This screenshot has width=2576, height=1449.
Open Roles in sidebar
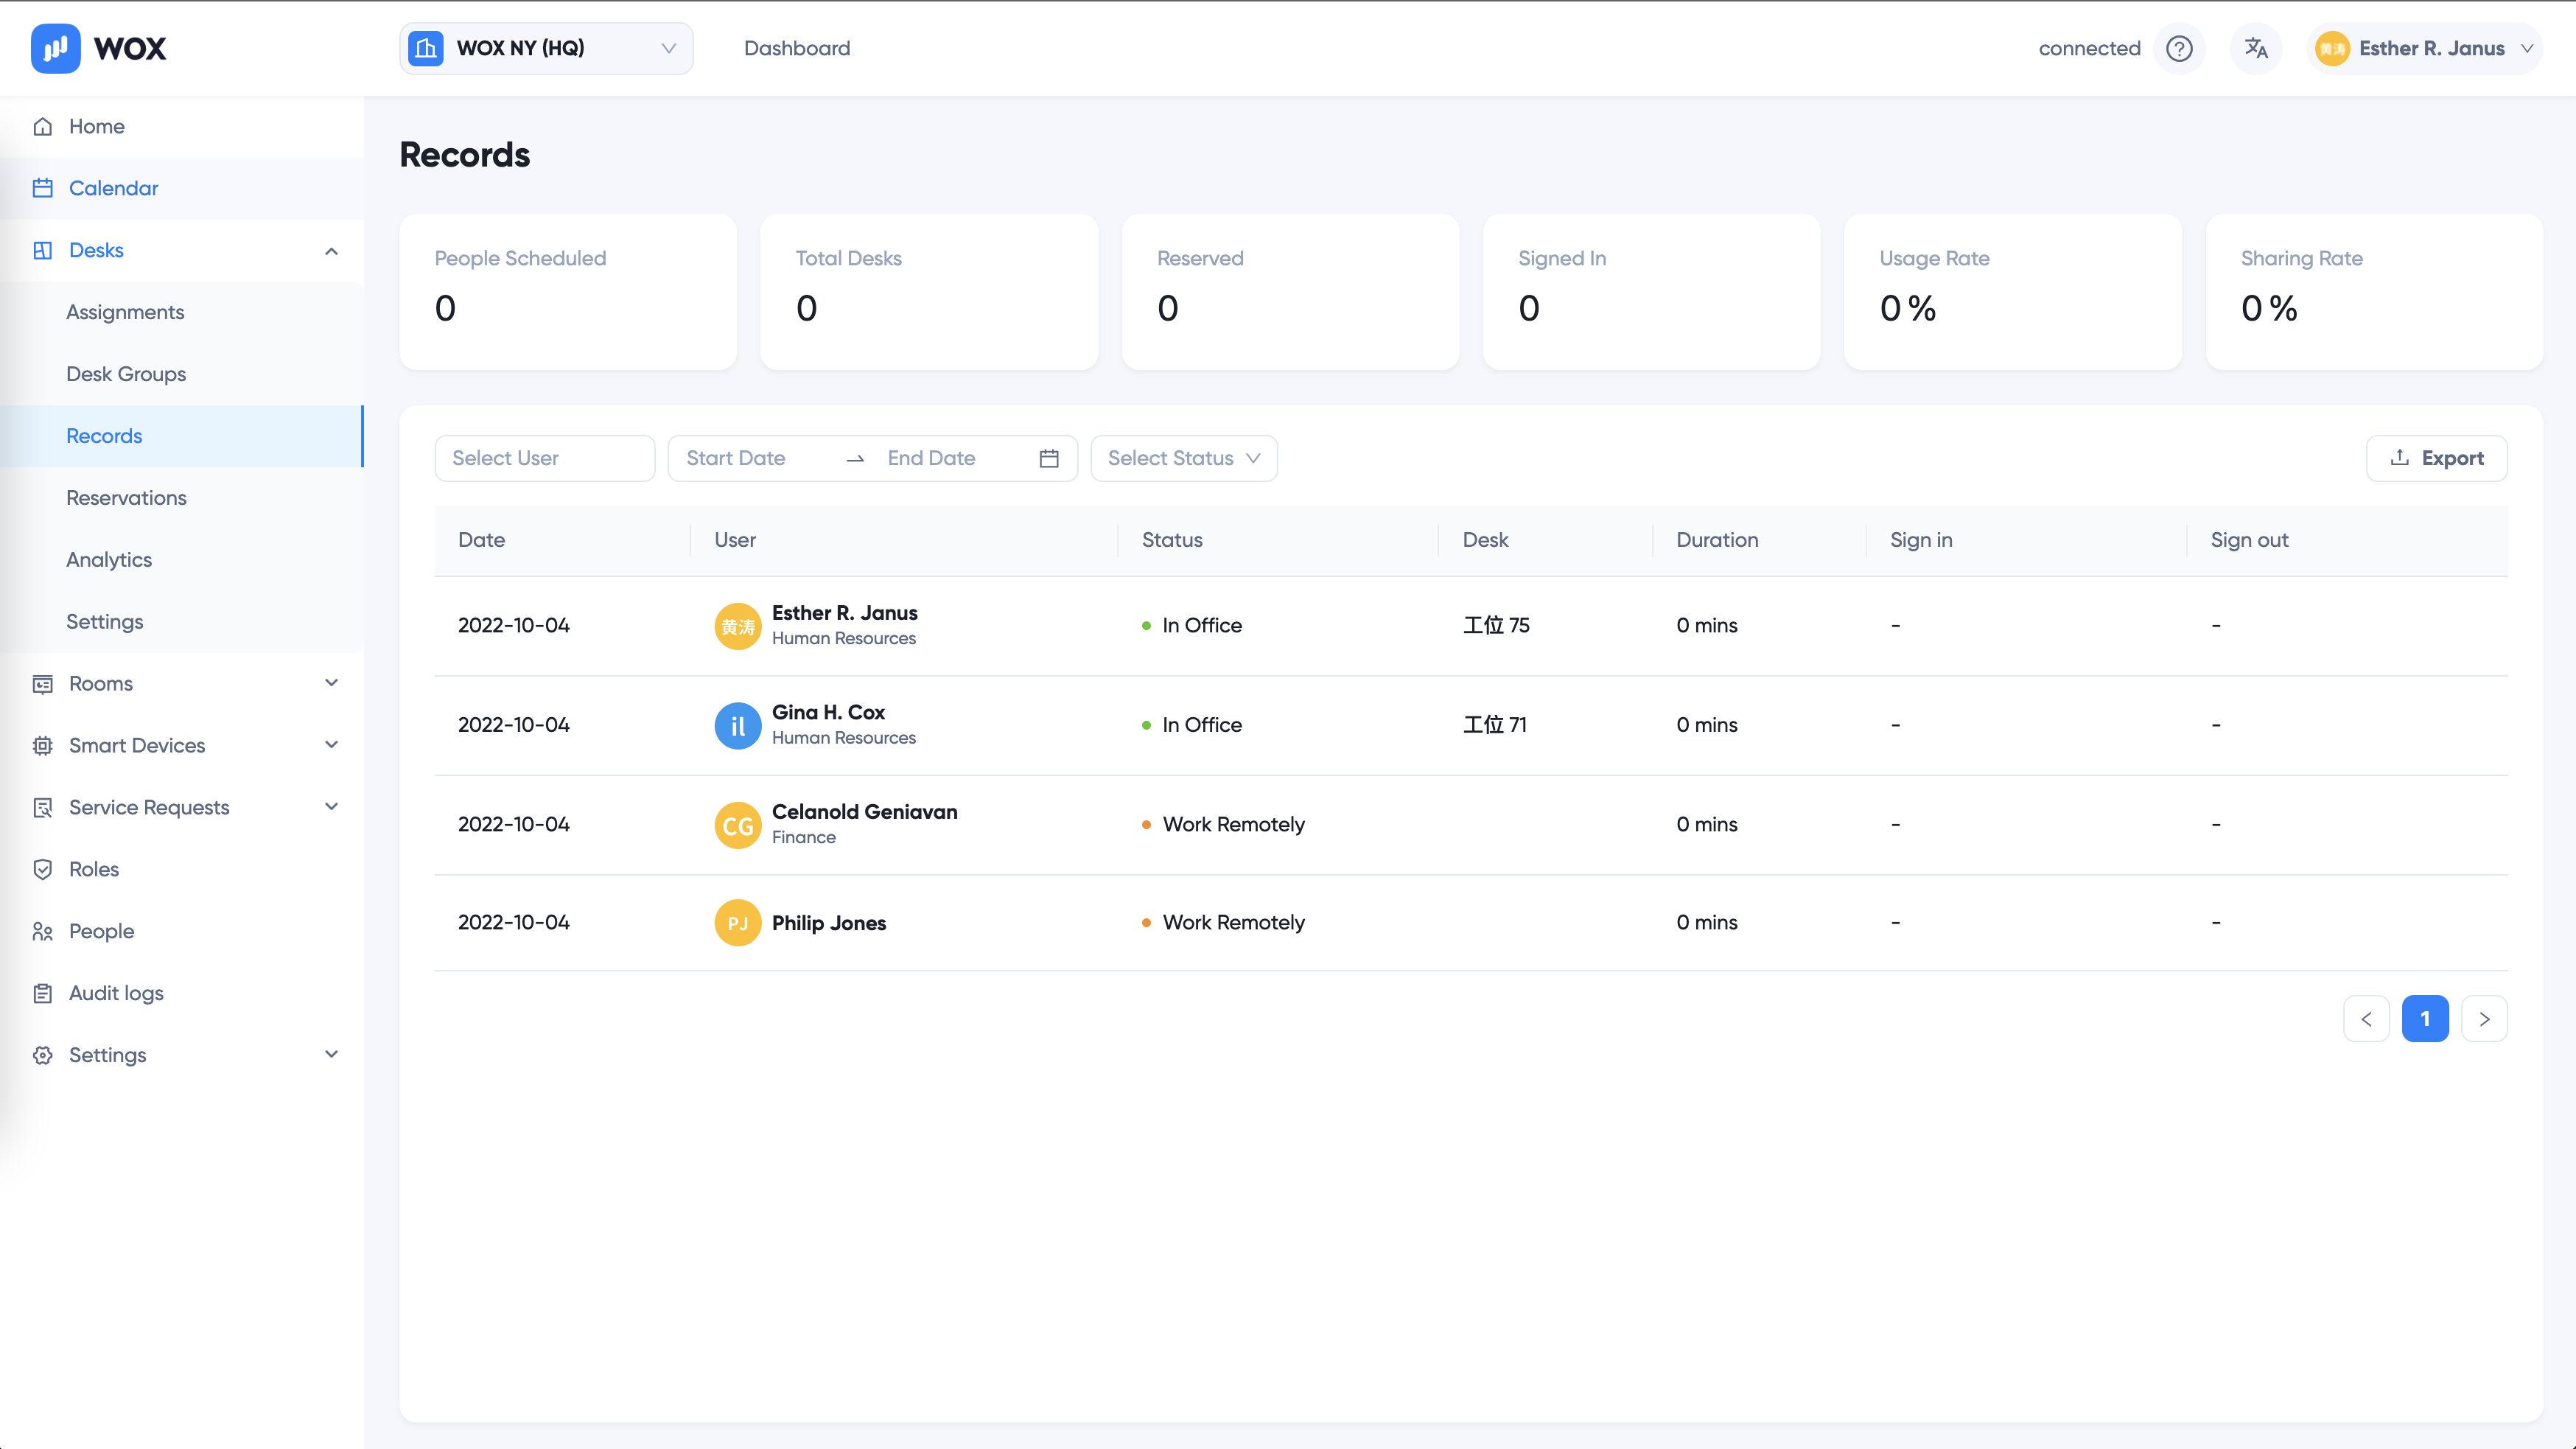coord(181,870)
